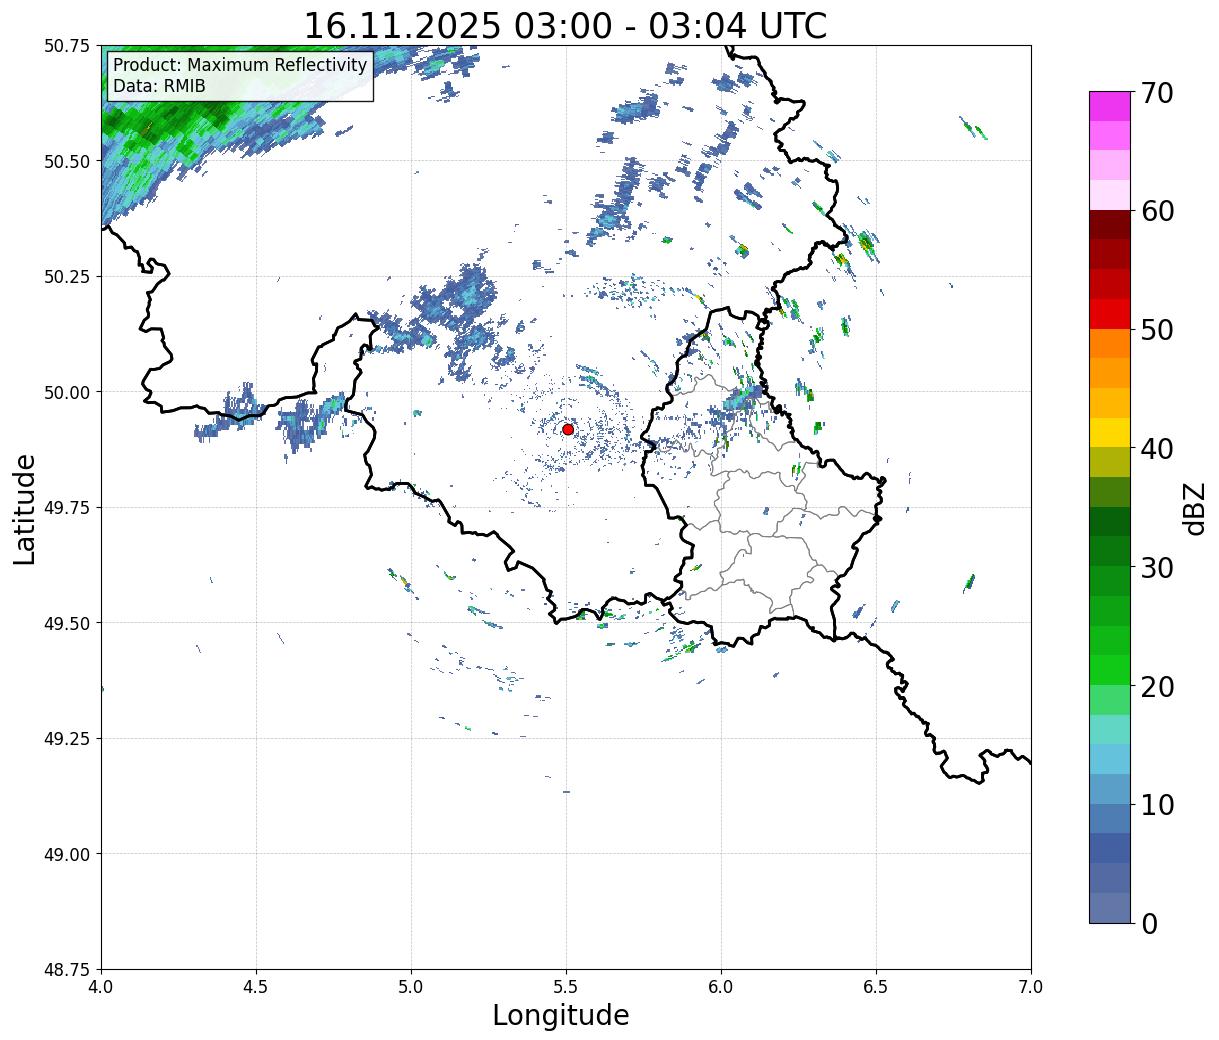Click the longitude tick label 6.5
Image resolution: width=1219 pixels, height=1040 pixels.
(x=876, y=986)
